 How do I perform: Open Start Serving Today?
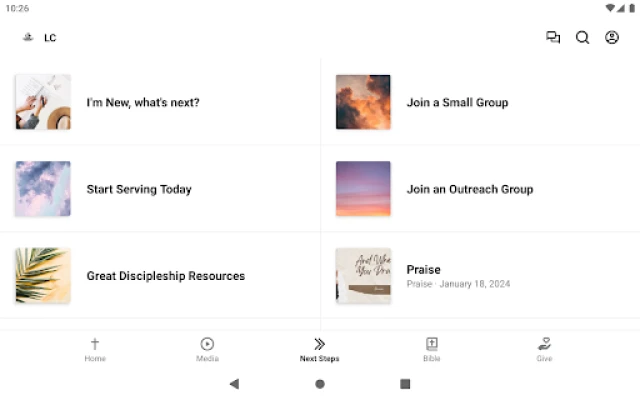pos(139,189)
